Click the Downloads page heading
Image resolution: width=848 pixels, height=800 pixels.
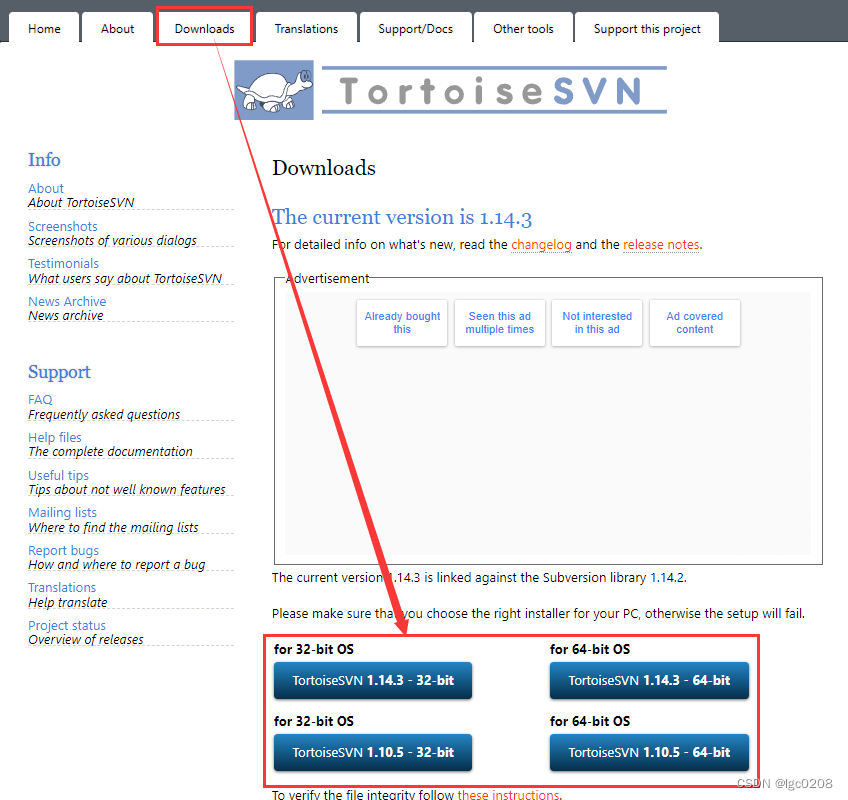pos(324,168)
